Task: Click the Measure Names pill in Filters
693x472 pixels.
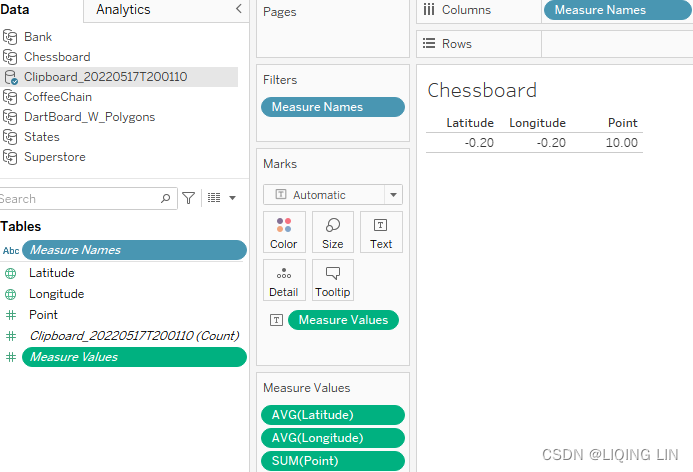Action: 333,107
